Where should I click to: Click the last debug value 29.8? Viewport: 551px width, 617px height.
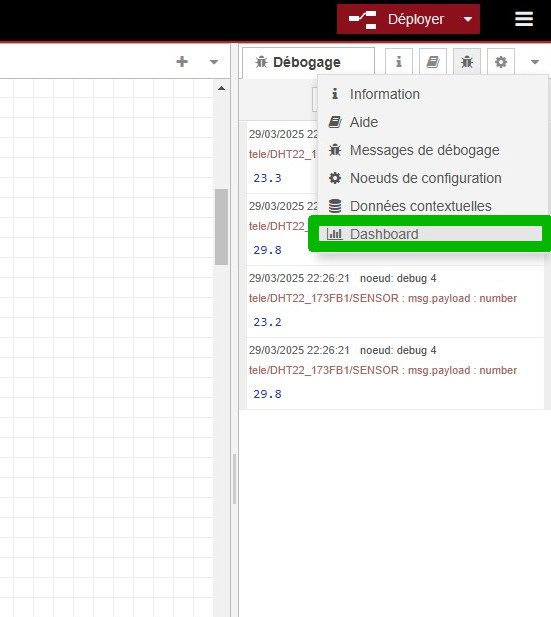tap(268, 394)
